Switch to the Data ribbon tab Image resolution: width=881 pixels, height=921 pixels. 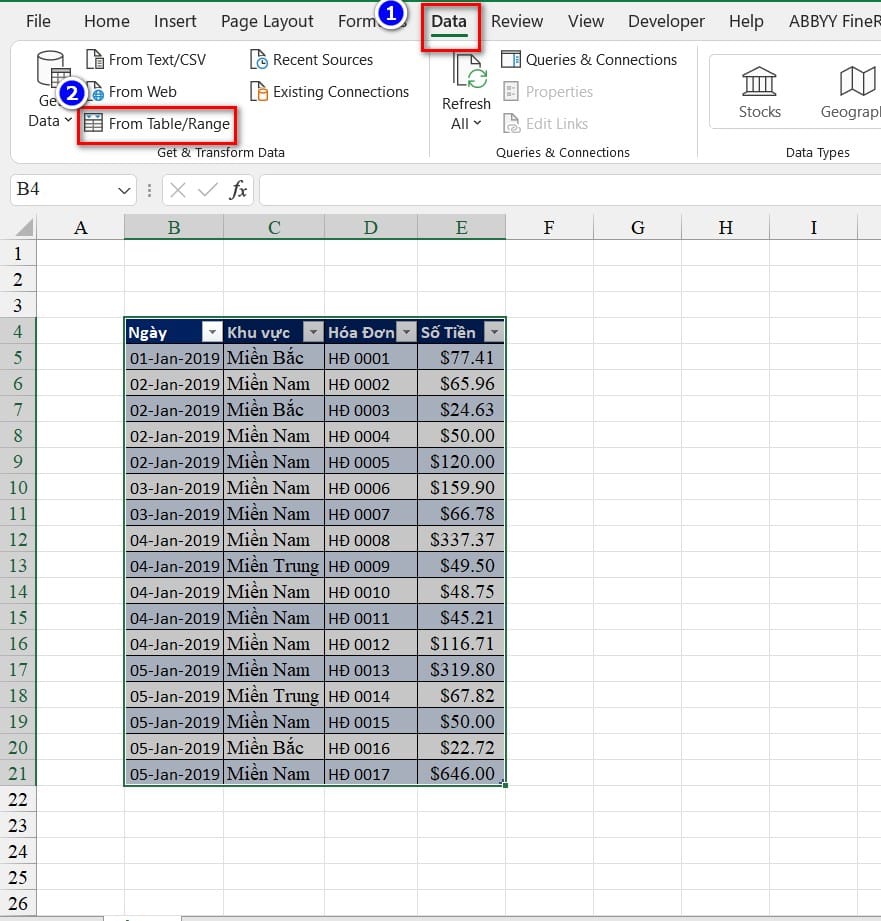pos(449,21)
